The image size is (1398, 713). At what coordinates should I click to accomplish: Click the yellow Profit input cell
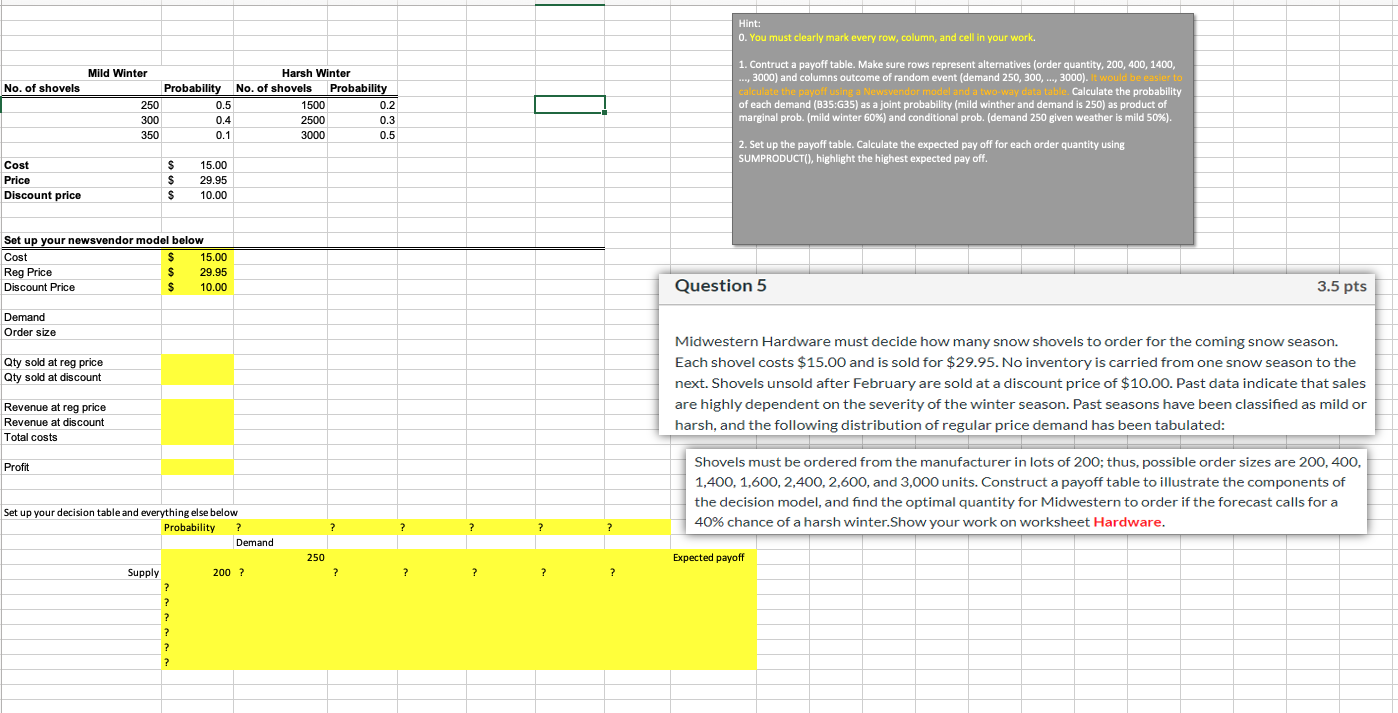pyautogui.click(x=197, y=466)
